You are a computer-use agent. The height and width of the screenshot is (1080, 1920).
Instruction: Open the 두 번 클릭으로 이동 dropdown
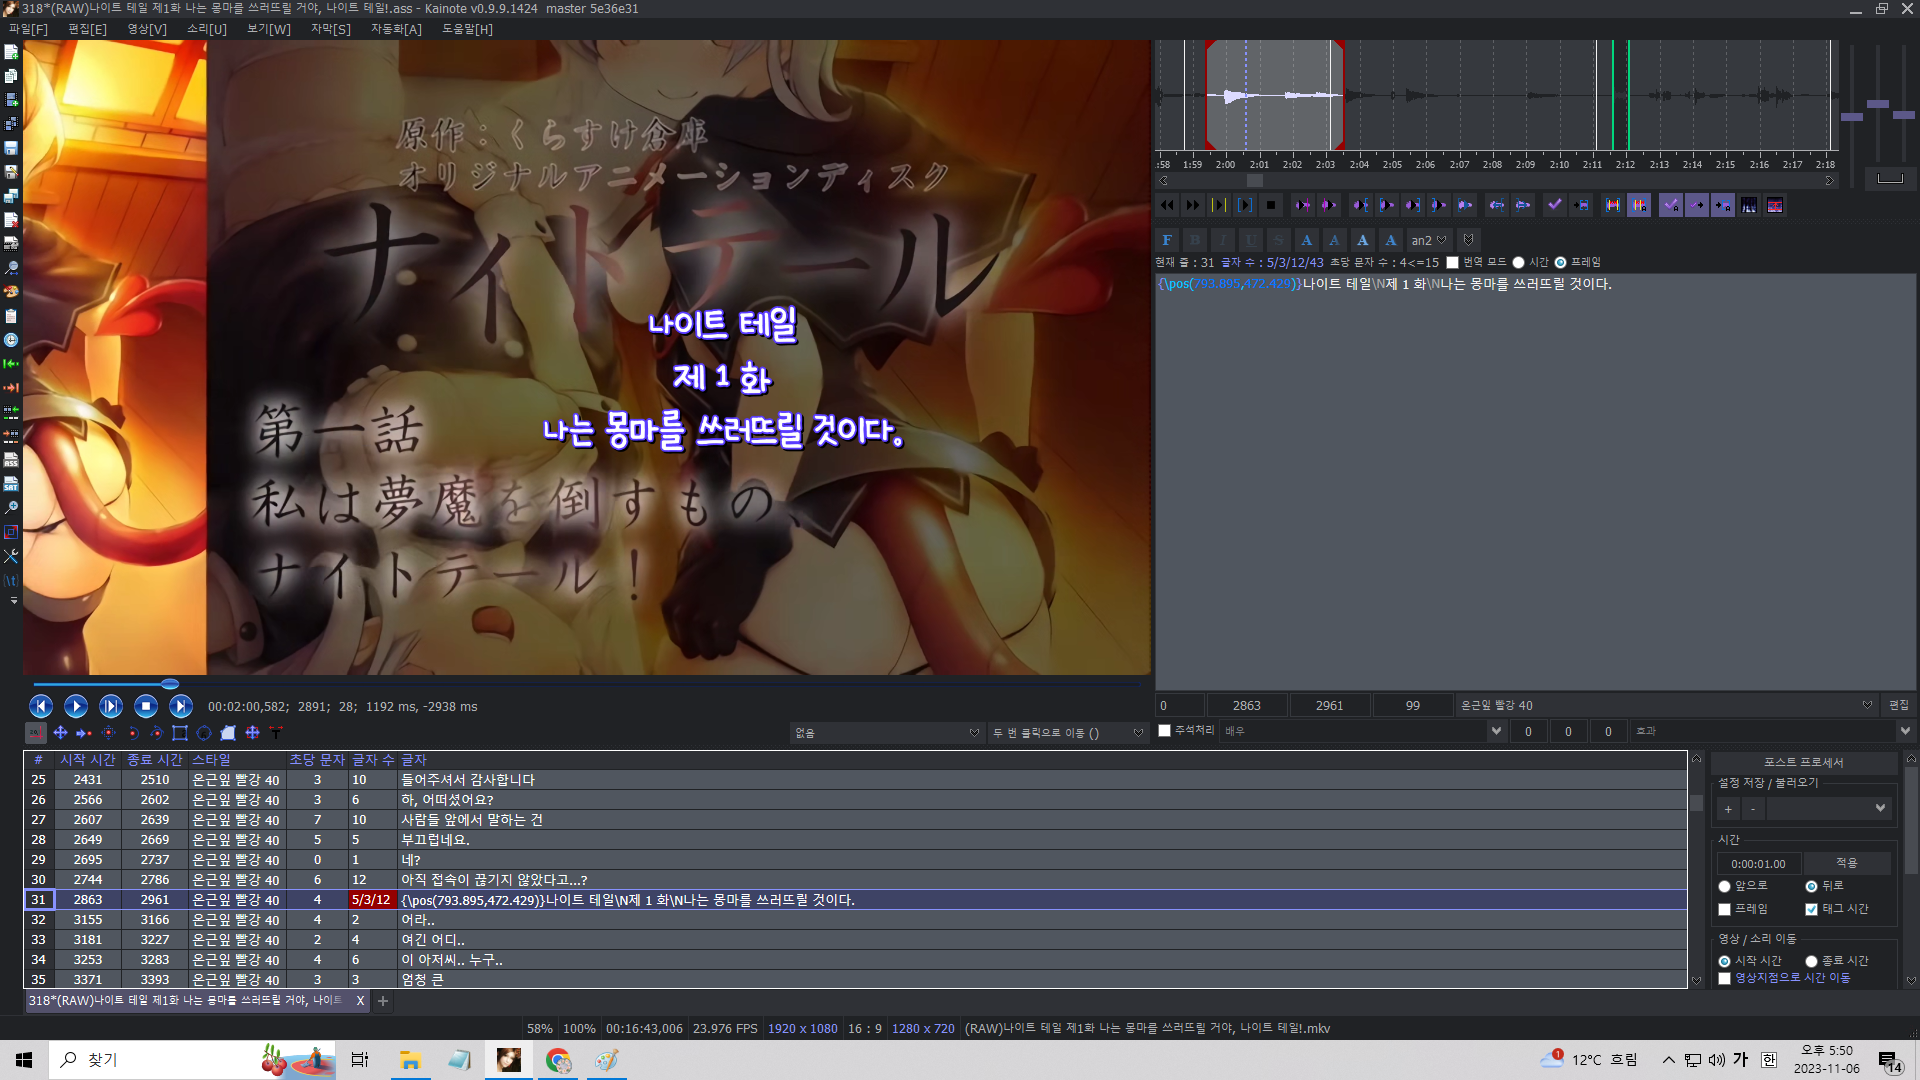point(1067,733)
